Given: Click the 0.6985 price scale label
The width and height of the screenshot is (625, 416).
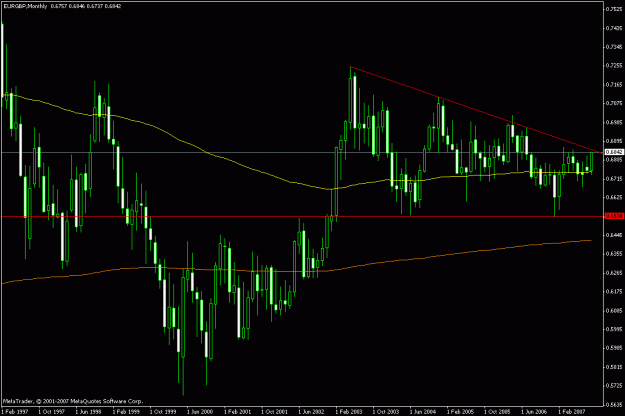Looking at the screenshot, I should (614, 122).
